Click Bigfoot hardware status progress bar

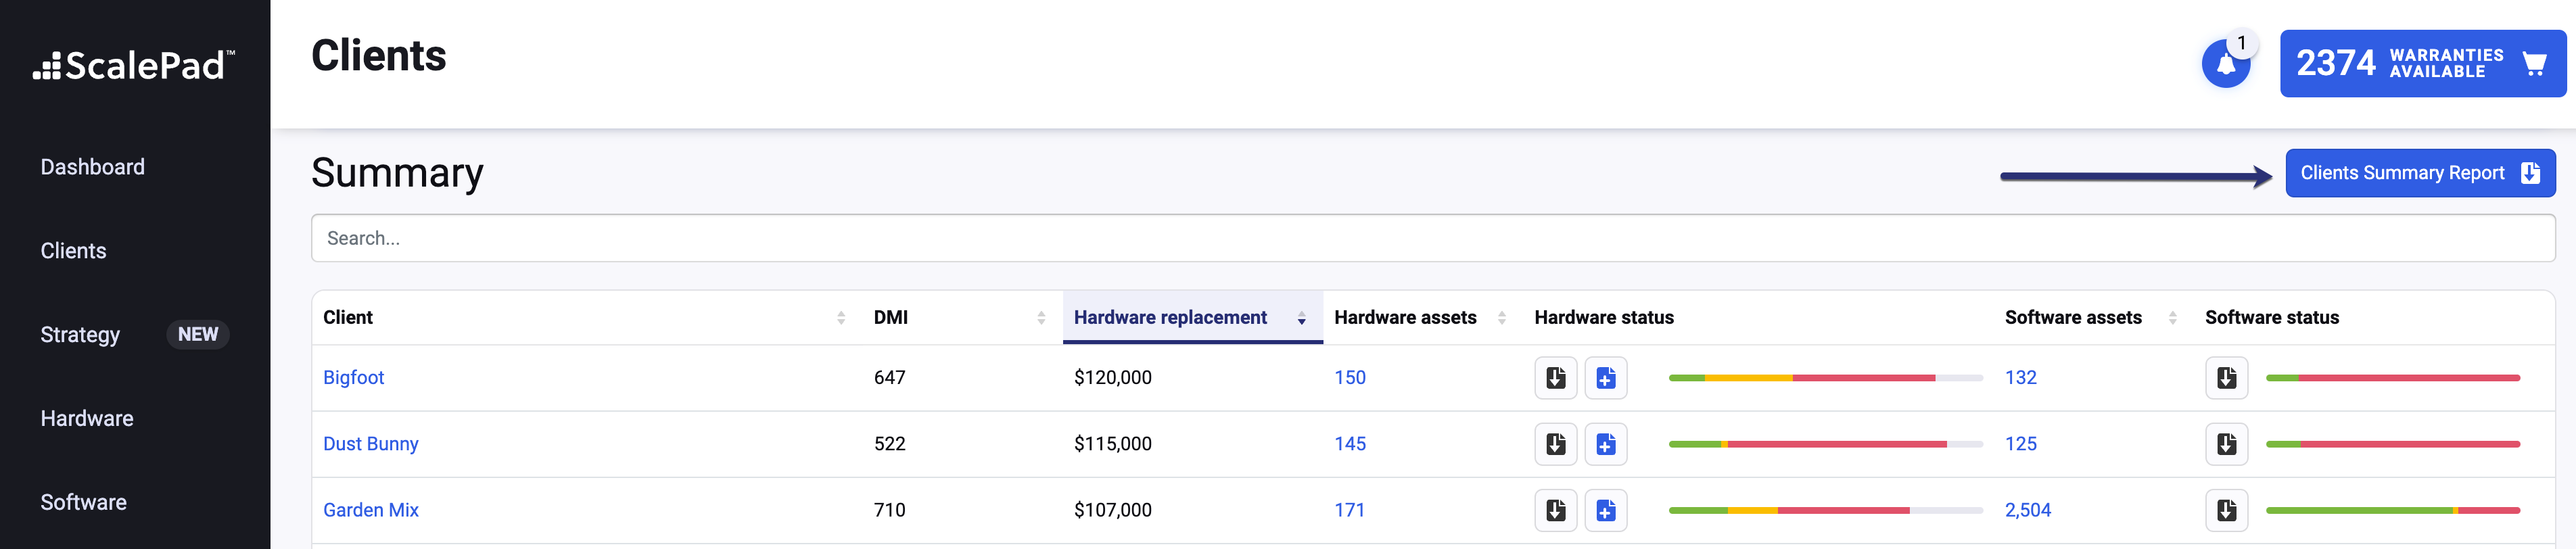(1826, 378)
